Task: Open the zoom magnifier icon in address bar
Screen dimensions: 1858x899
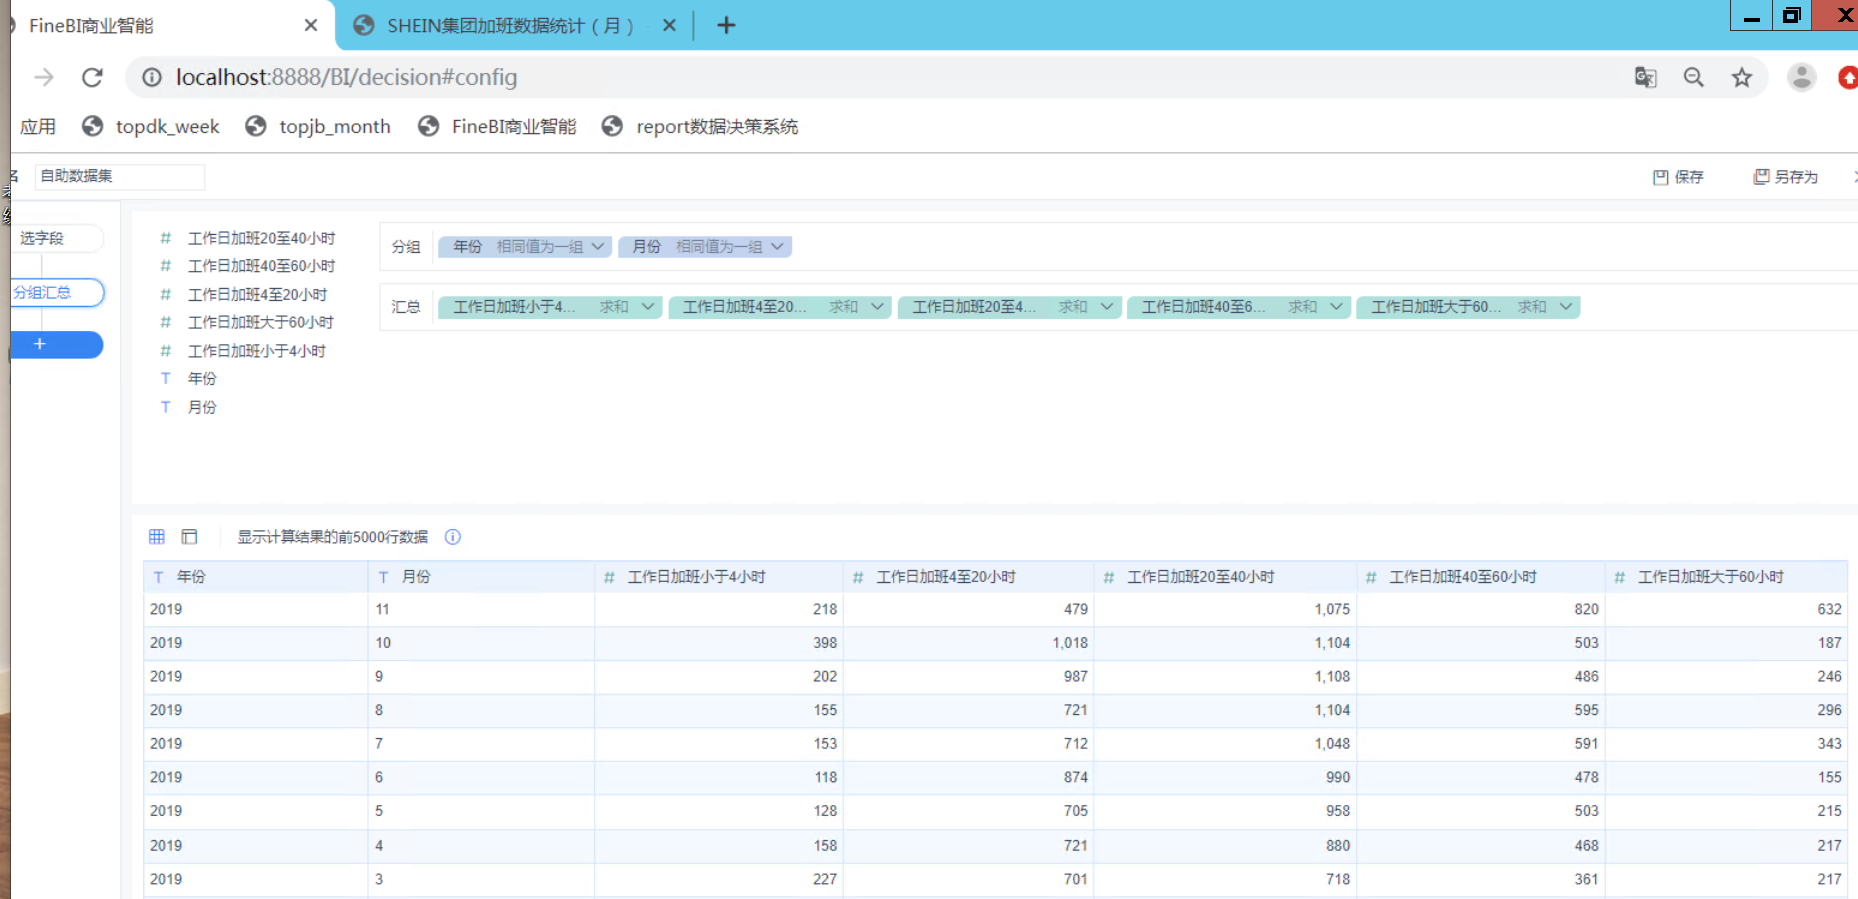Action: 1693,77
